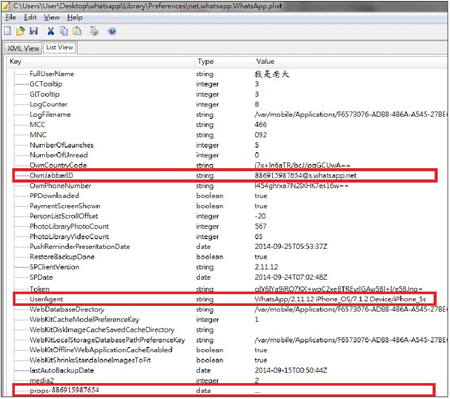The height and width of the screenshot is (399, 450).
Task: Select the FullUserName key row
Action: pyautogui.click(x=52, y=74)
